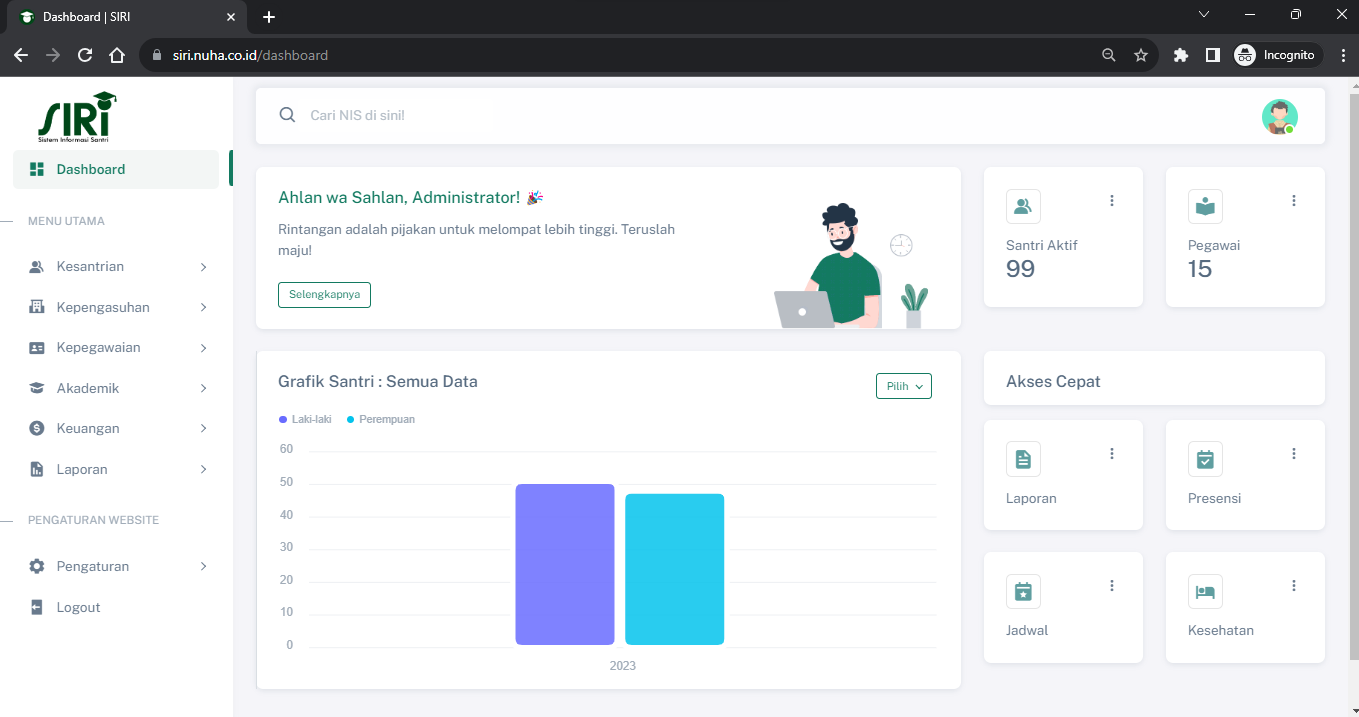The image size is (1359, 717).
Task: Click the Selengkapnya button
Action: coord(324,295)
